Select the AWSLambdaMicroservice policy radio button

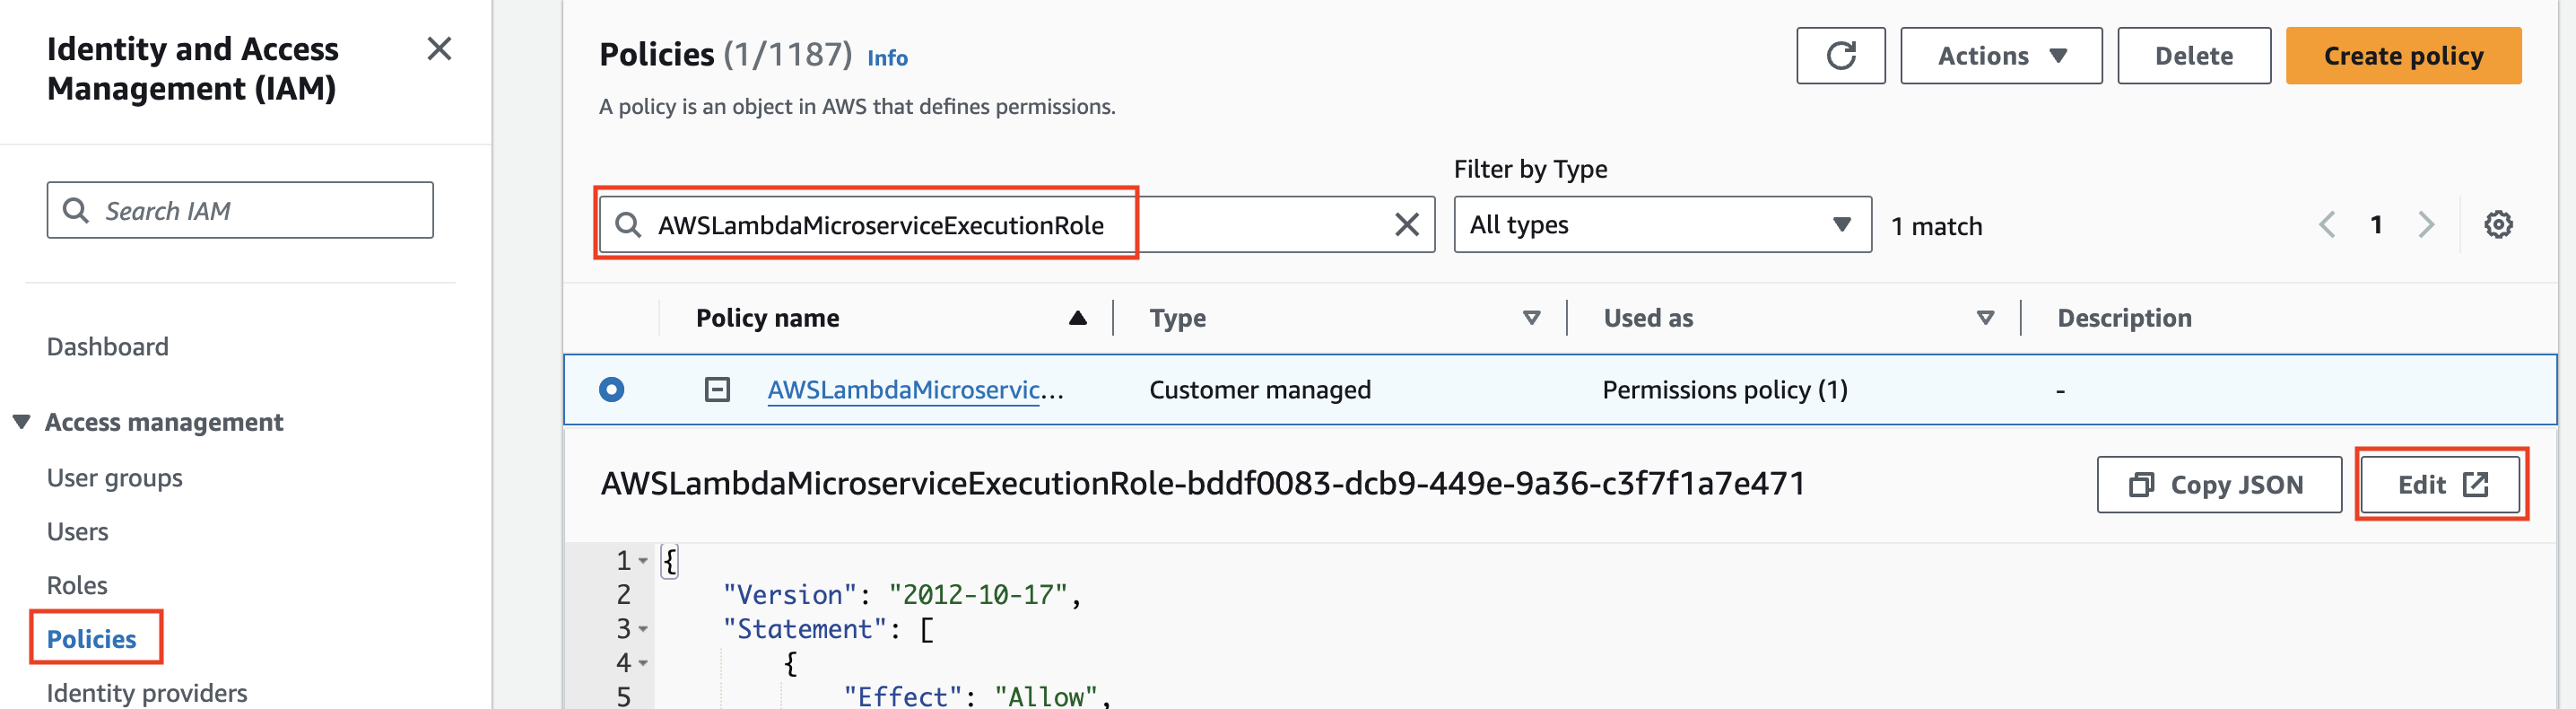pos(612,389)
